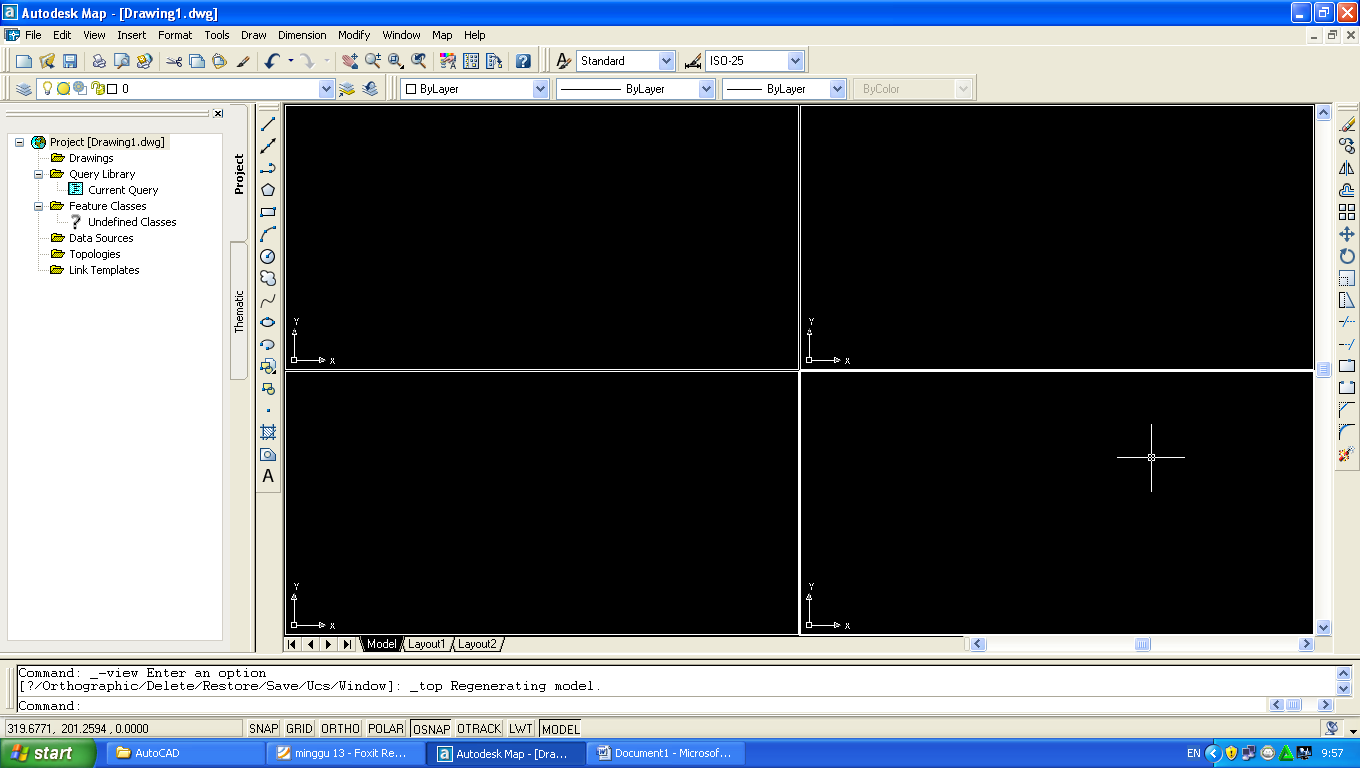The width and height of the screenshot is (1360, 768).
Task: Toggle ORTHO mode in status bar
Action: 340,729
